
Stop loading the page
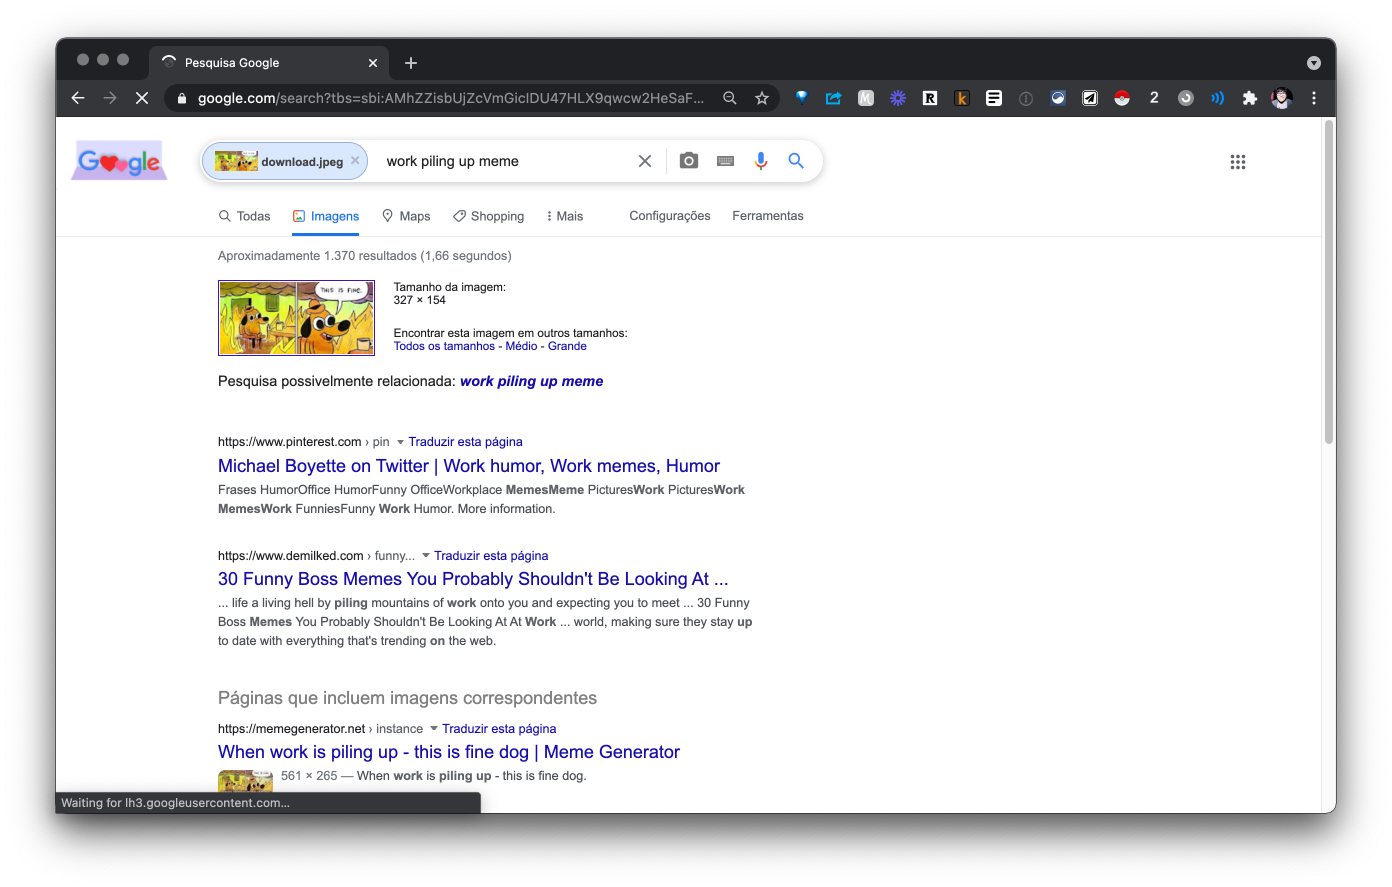142,98
